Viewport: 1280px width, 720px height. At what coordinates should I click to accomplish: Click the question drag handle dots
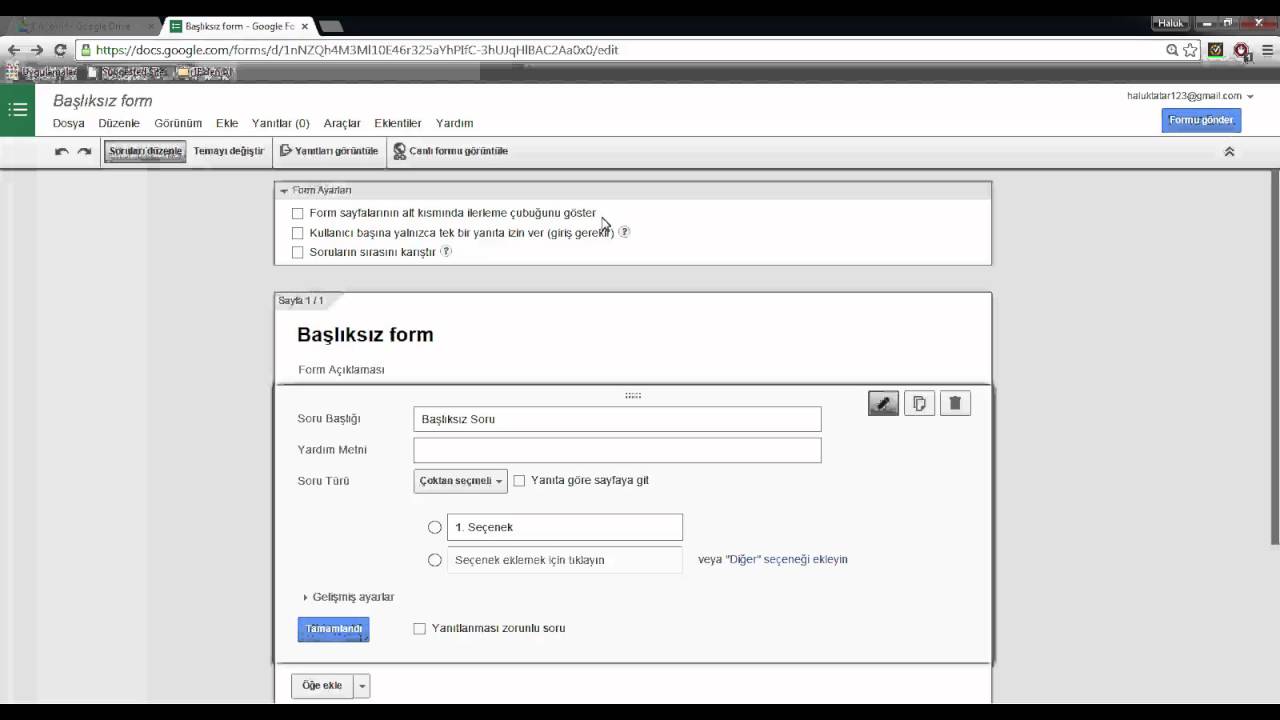tap(633, 395)
